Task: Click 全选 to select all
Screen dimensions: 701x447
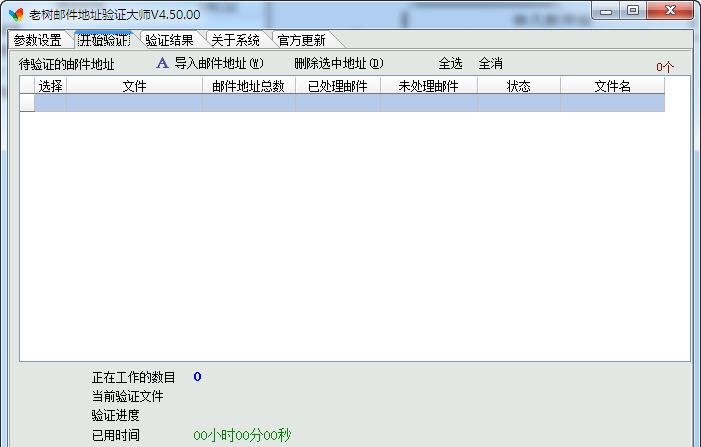Action: point(450,63)
